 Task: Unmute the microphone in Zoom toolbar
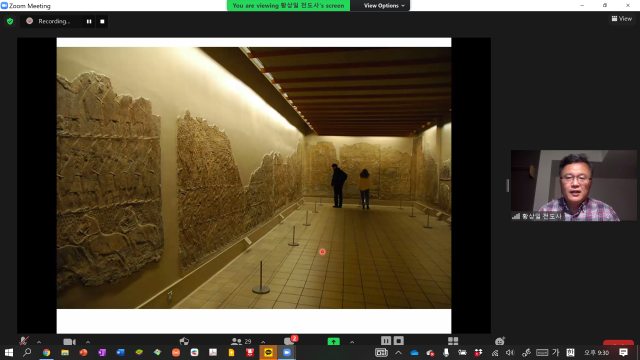(x=24, y=341)
